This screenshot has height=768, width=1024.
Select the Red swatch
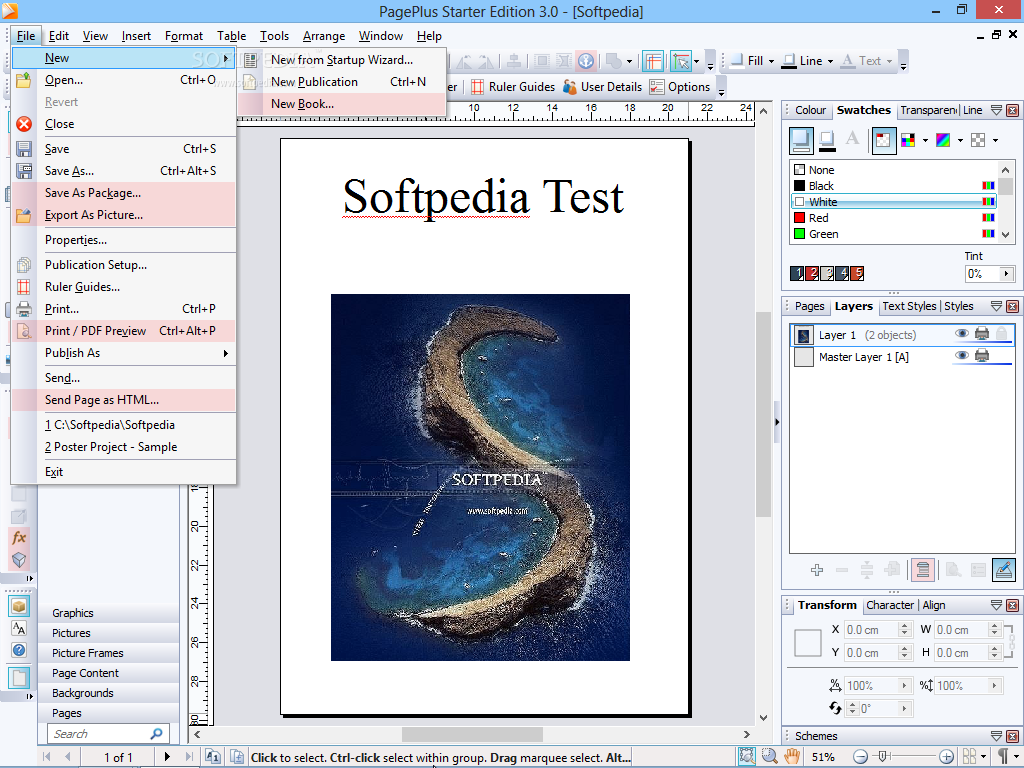pos(893,218)
